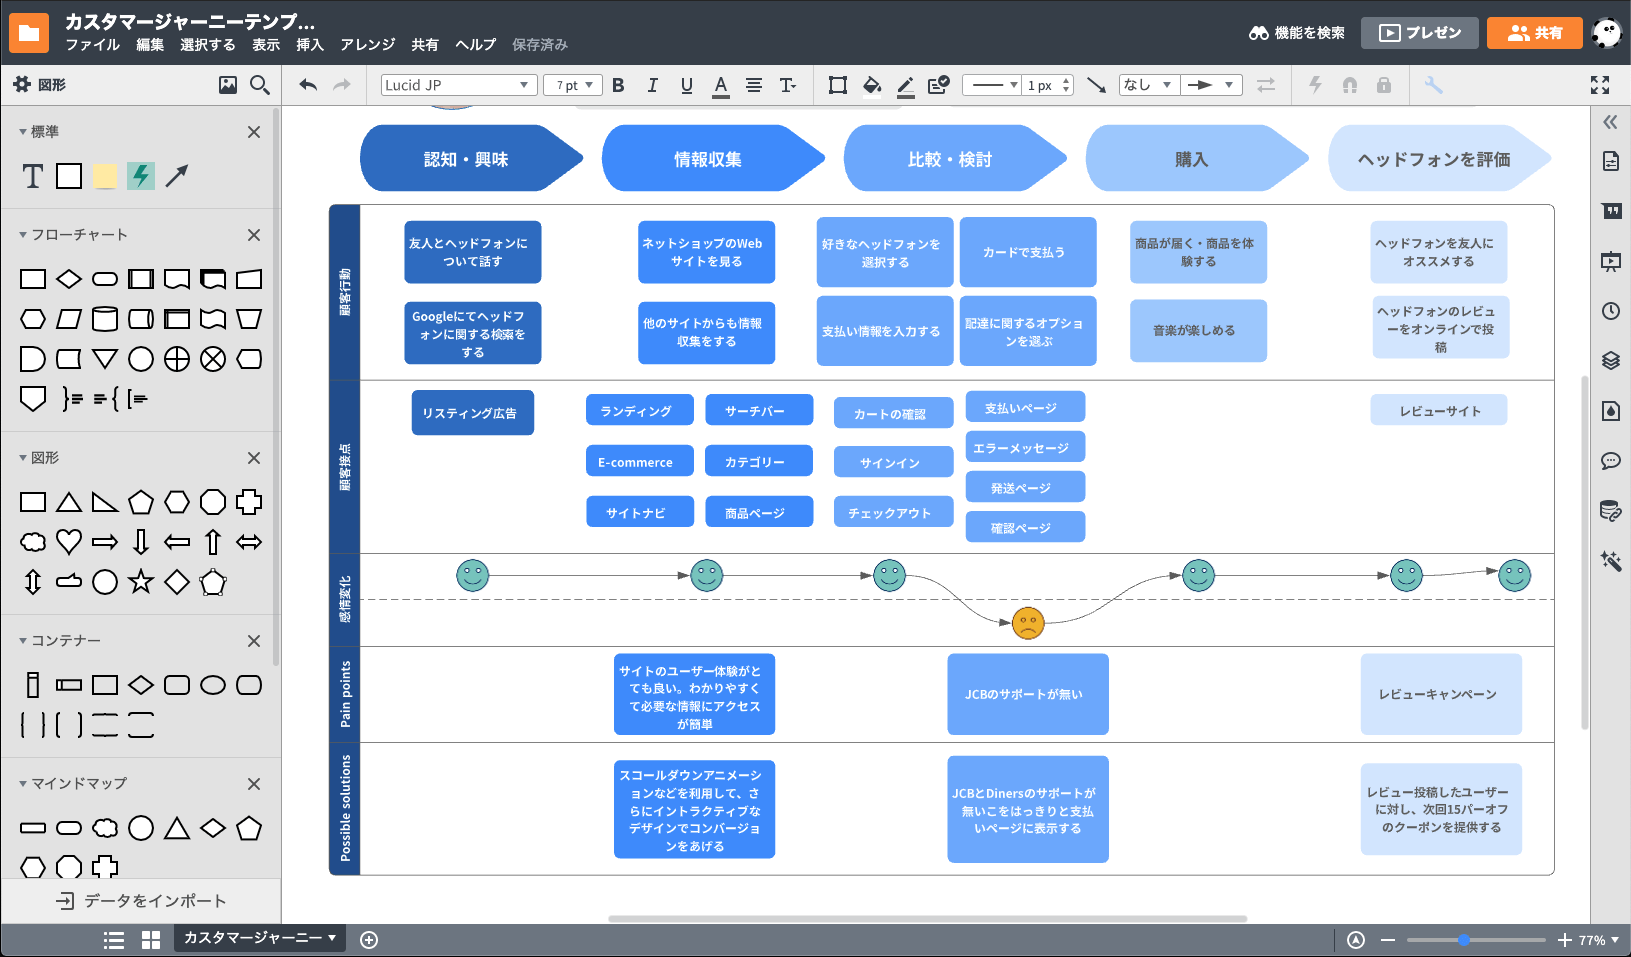
Task: Collapse the フローチャート shape section
Action: tap(23, 235)
